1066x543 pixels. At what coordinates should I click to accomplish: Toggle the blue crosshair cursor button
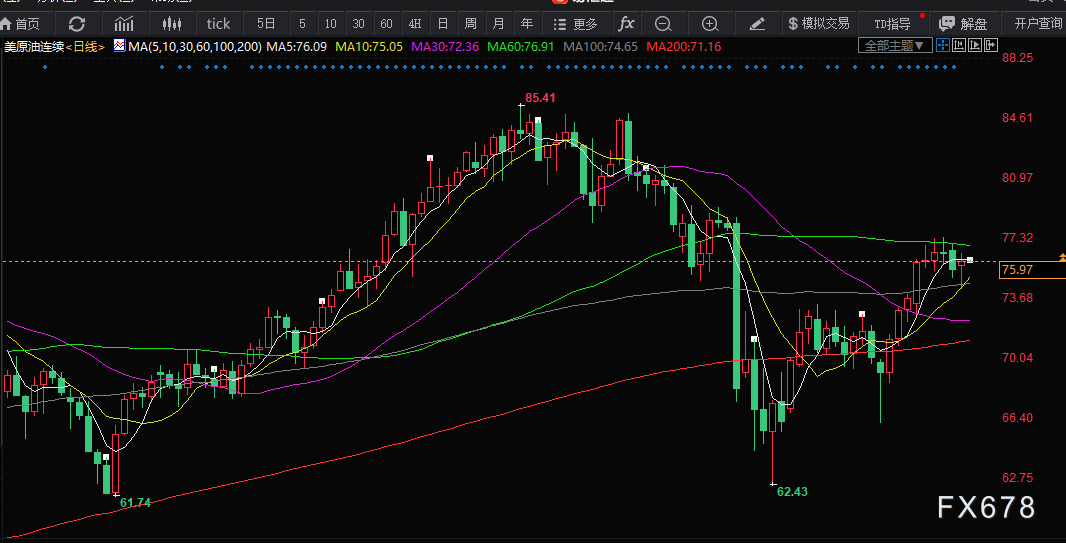point(942,46)
